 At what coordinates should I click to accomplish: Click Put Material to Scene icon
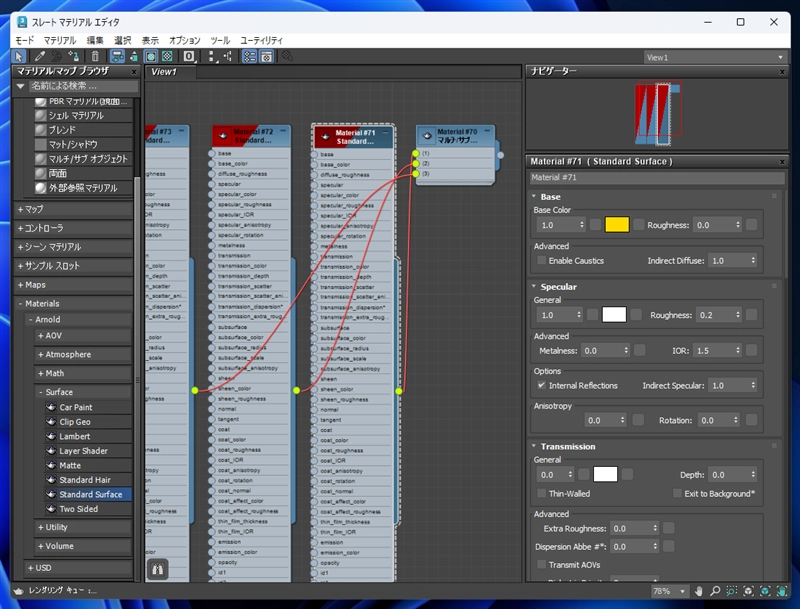[x=57, y=57]
